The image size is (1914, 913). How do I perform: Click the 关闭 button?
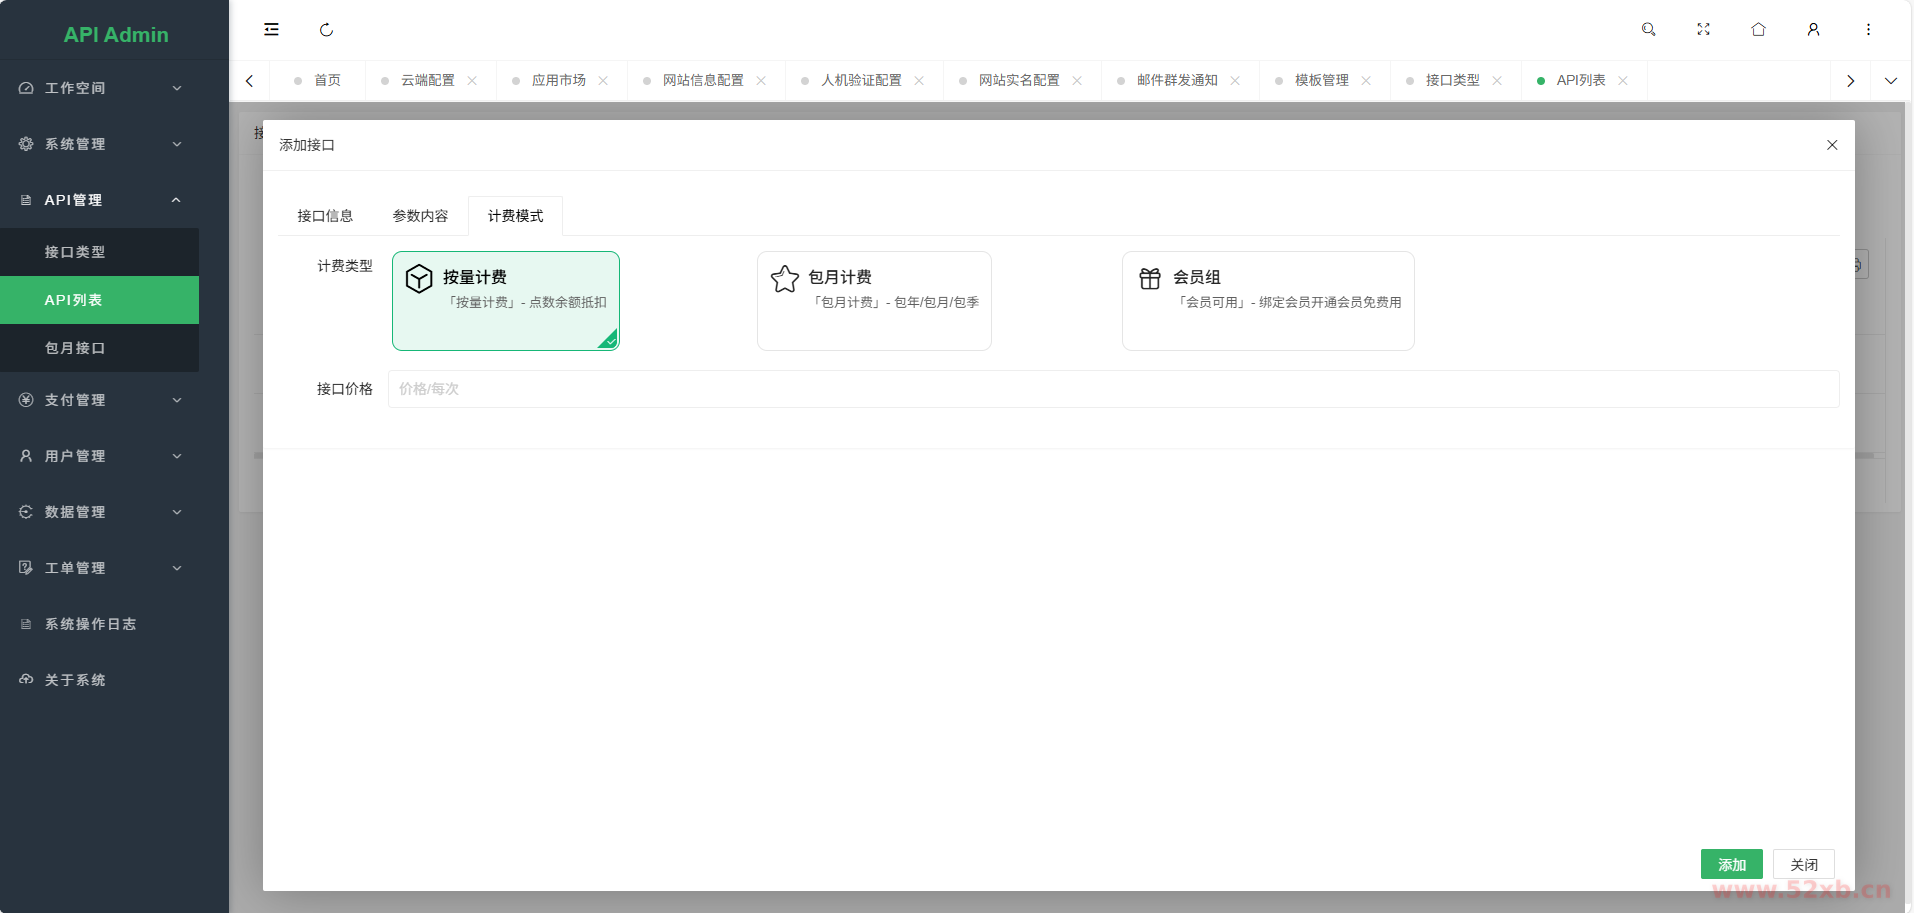1803,865
